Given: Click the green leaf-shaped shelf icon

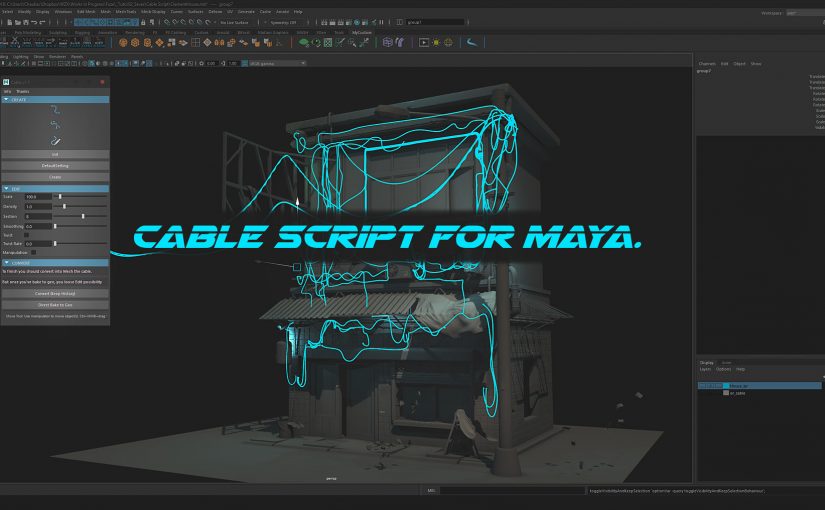Looking at the screenshot, I should [304, 43].
